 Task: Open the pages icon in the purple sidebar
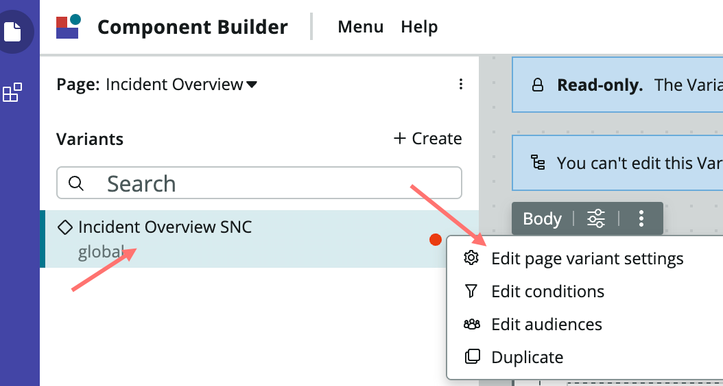[x=12, y=32]
